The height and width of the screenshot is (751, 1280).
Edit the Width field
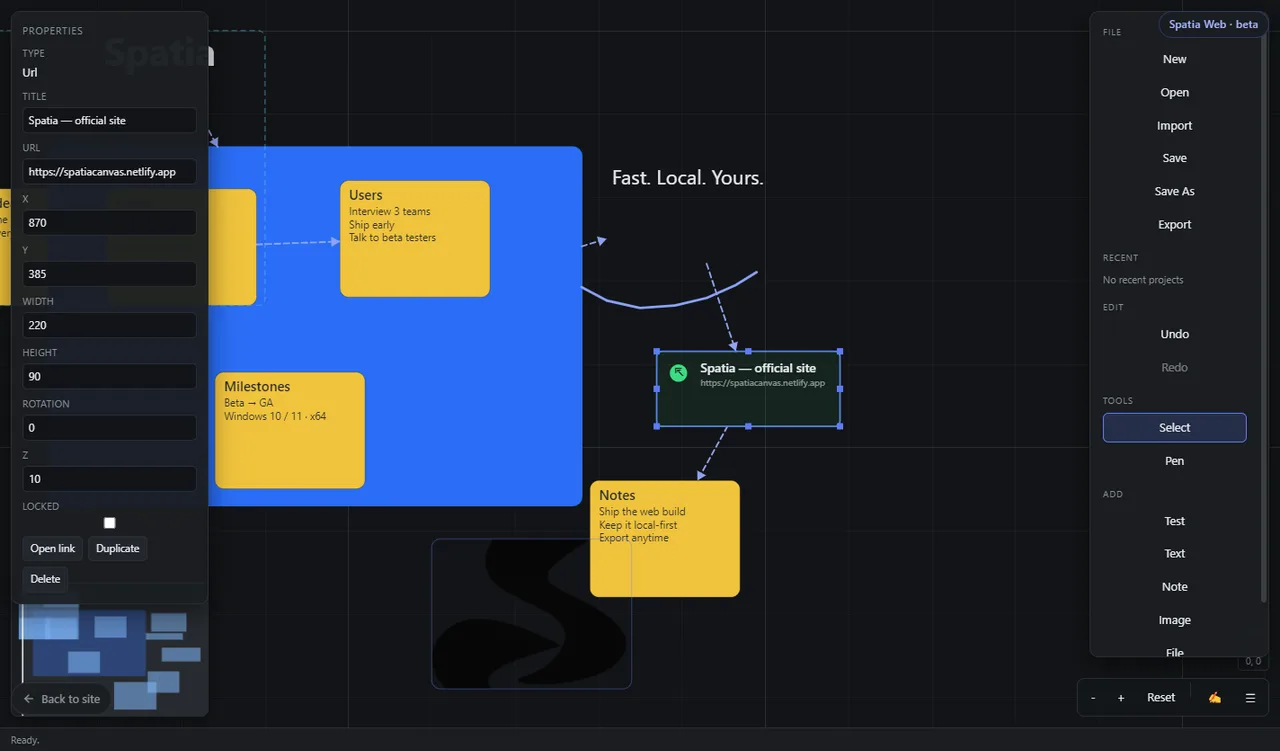(110, 325)
